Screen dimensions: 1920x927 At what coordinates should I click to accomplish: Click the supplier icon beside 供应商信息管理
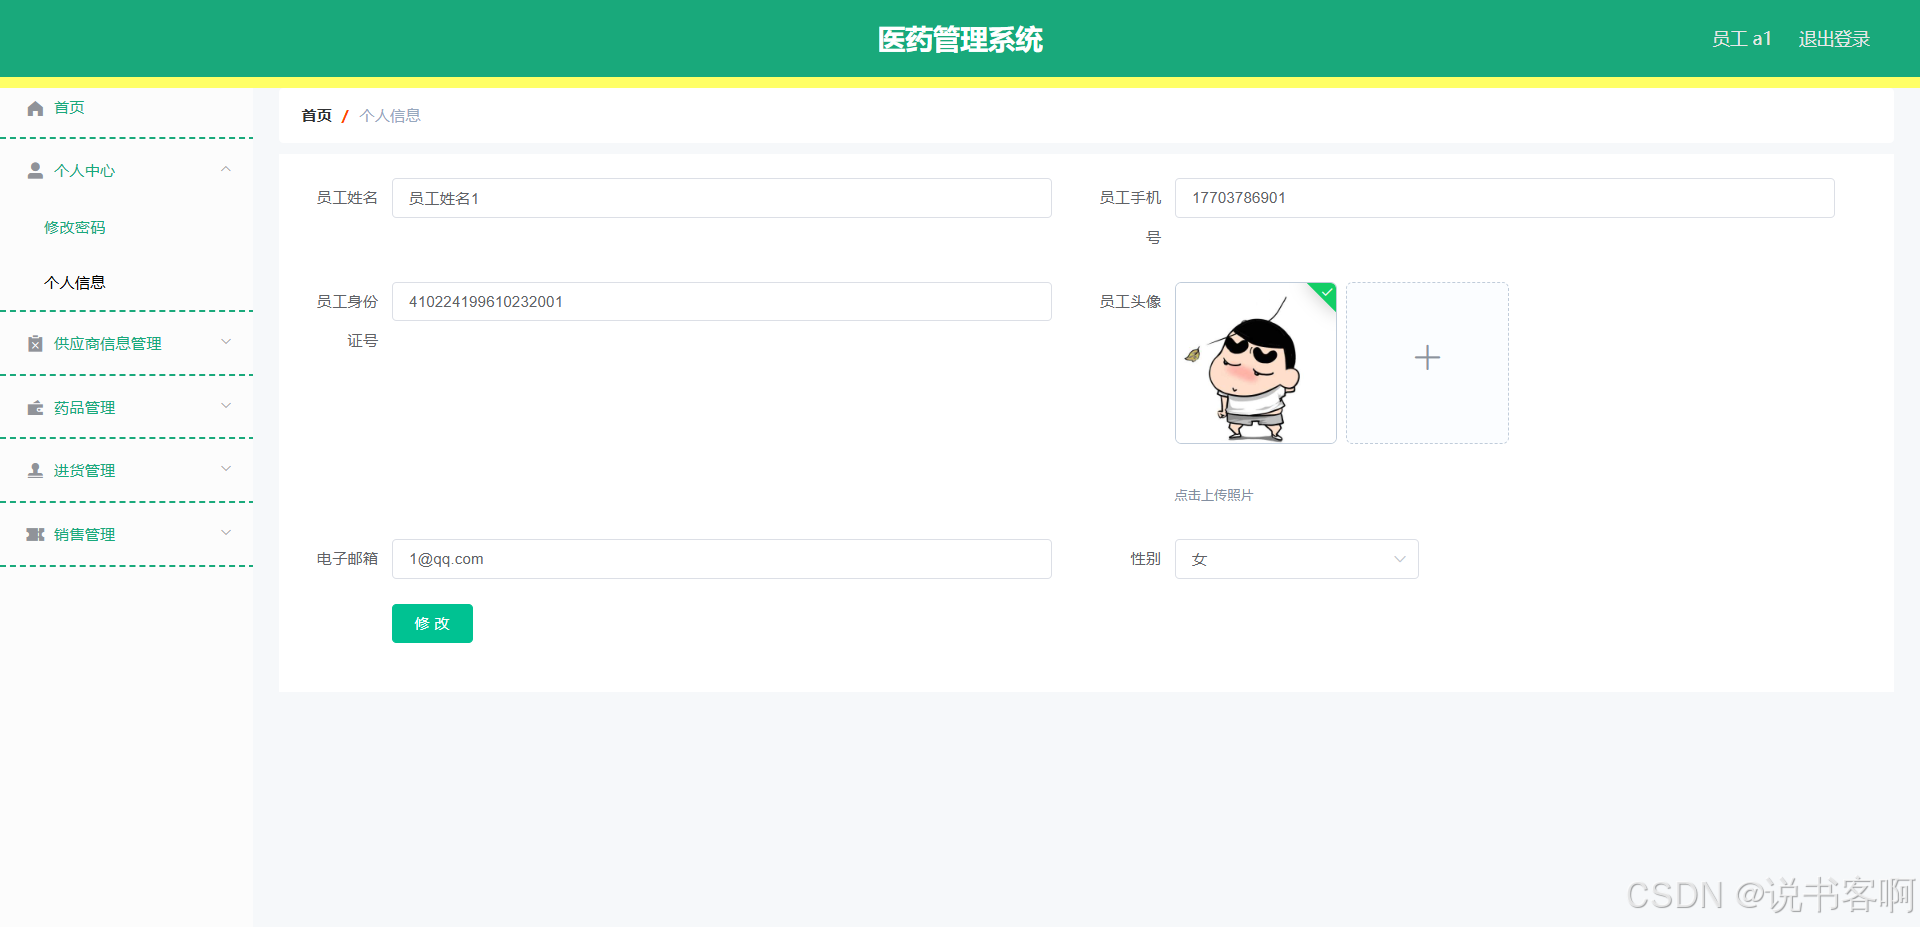35,343
